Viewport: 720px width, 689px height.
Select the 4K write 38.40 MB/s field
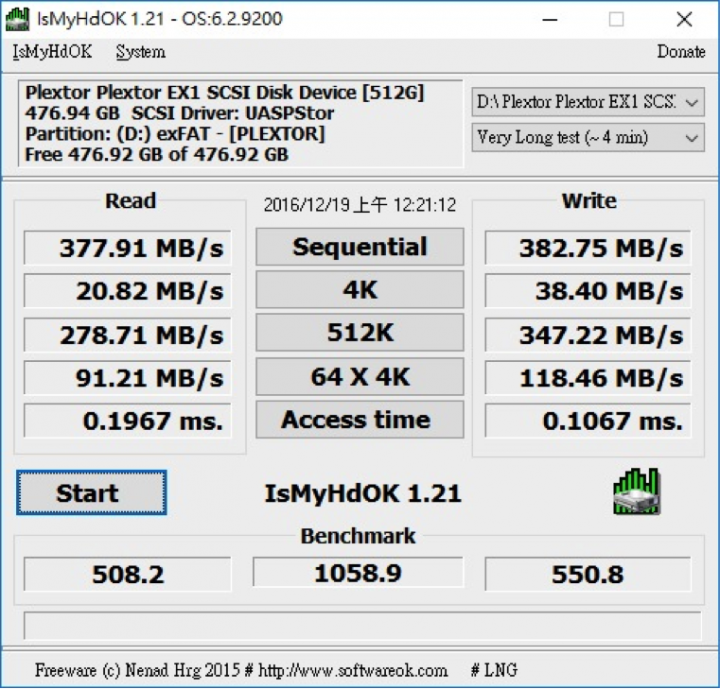588,291
